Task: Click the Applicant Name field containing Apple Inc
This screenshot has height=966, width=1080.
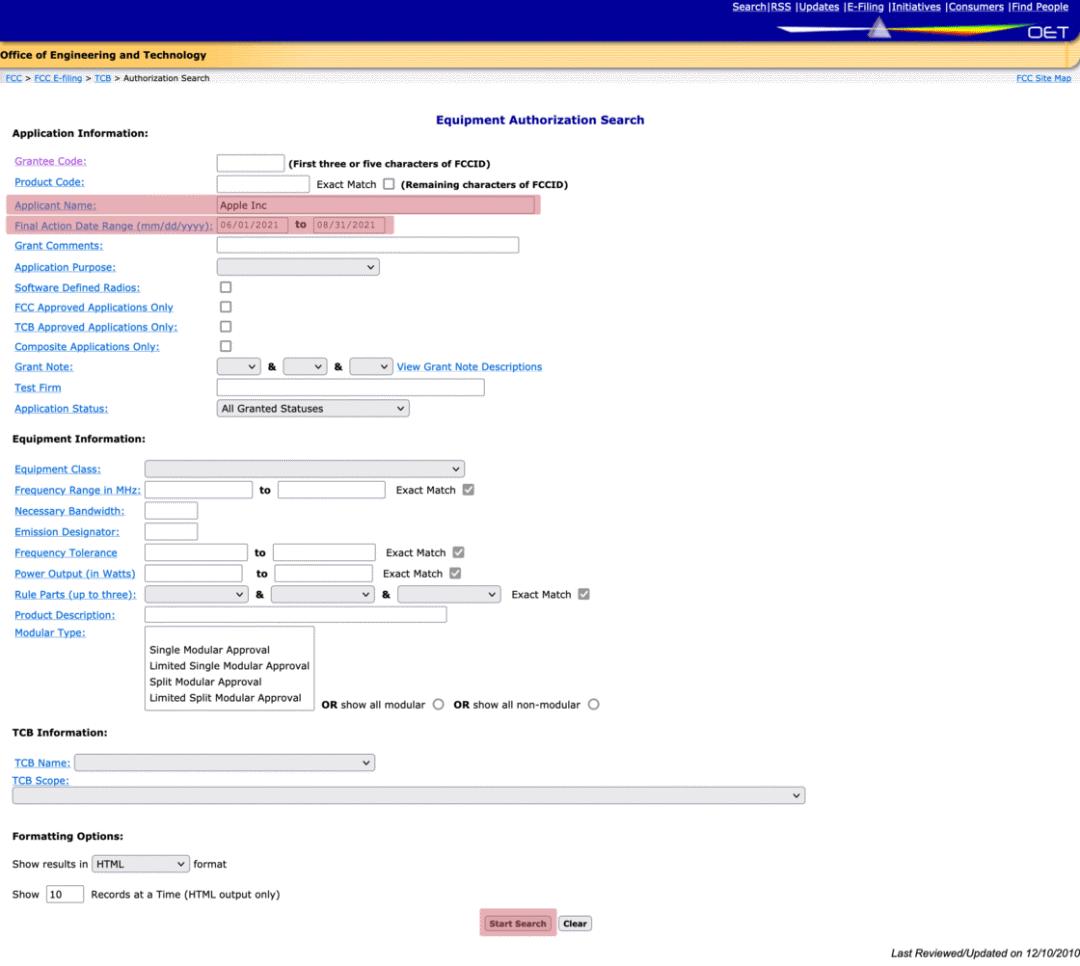Action: pos(375,205)
